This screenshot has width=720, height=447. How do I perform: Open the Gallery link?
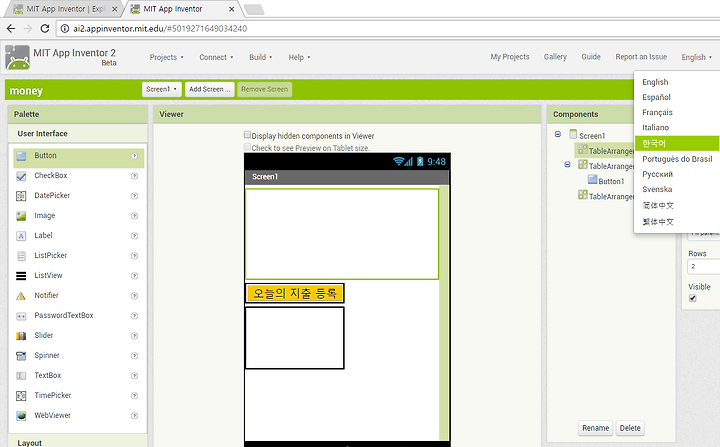[x=555, y=57]
